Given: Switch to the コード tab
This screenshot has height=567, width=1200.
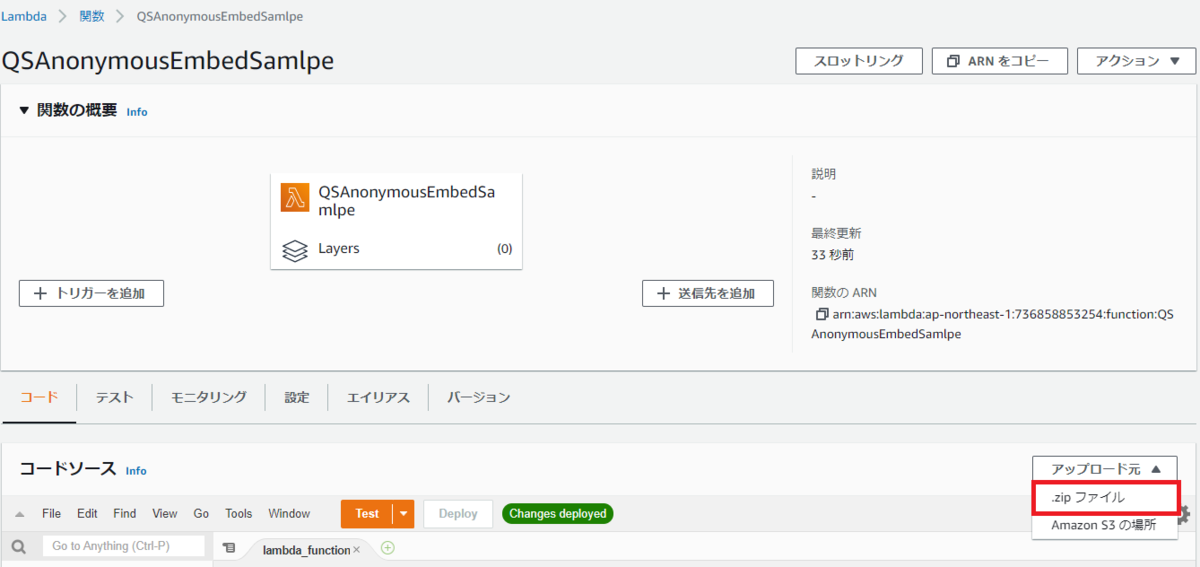Looking at the screenshot, I should click(x=39, y=397).
